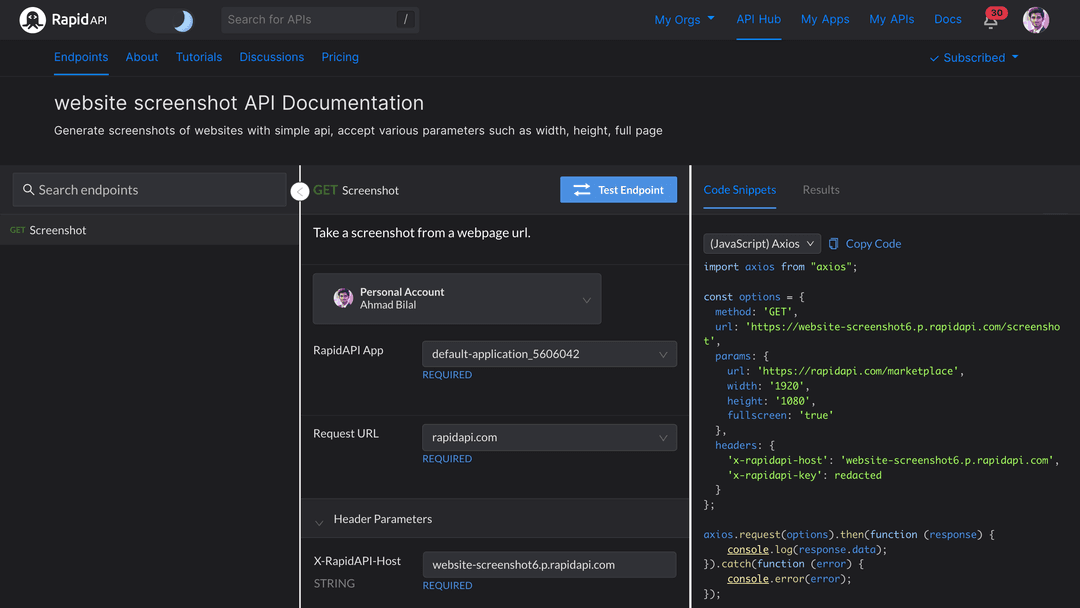The width and height of the screenshot is (1080, 608).
Task: Click the magnifier icon in endpoint search
Action: (27, 189)
